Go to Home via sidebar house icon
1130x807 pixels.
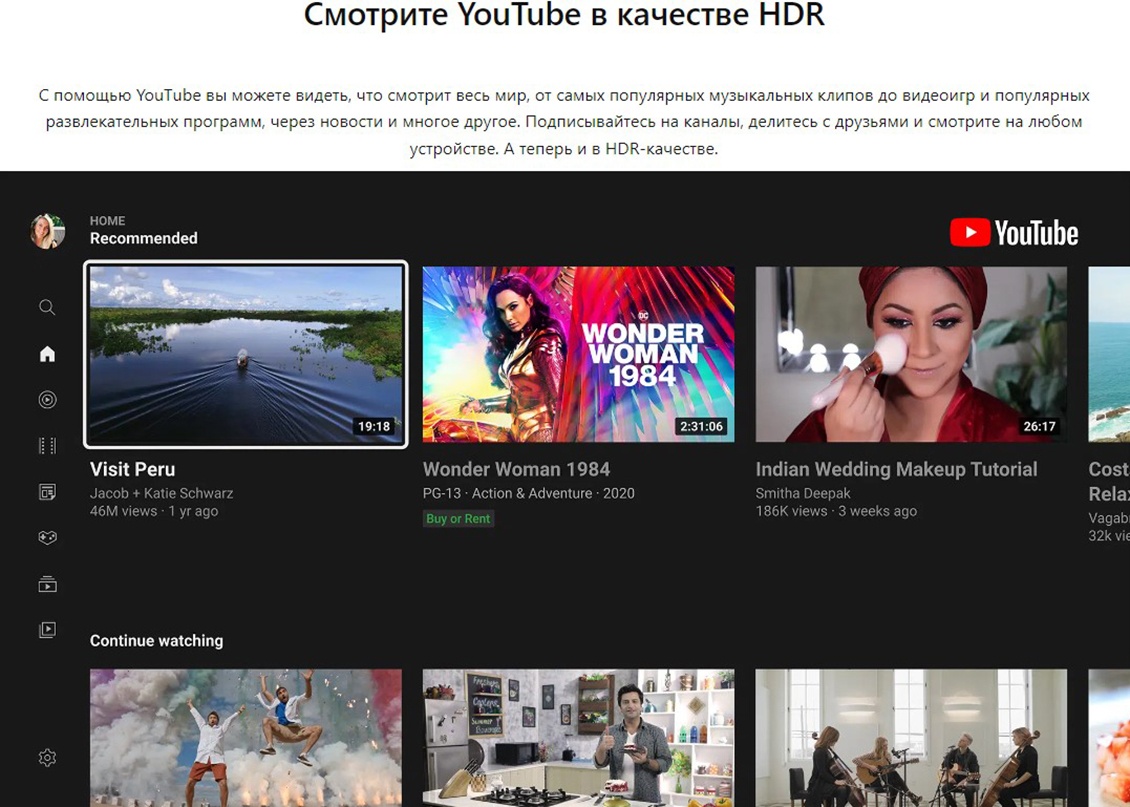pos(47,354)
